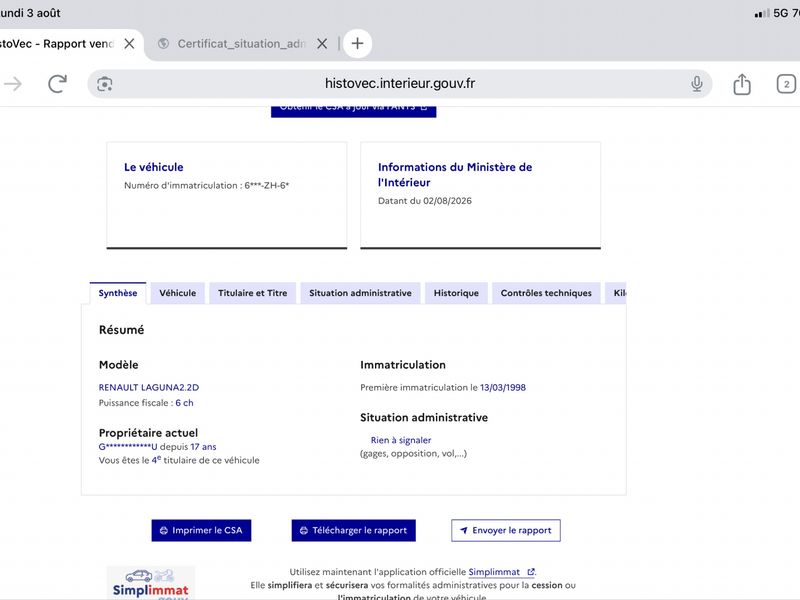The width and height of the screenshot is (800, 600).
Task: Click the Propriétaire actuel heading
Action: pyautogui.click(x=148, y=433)
